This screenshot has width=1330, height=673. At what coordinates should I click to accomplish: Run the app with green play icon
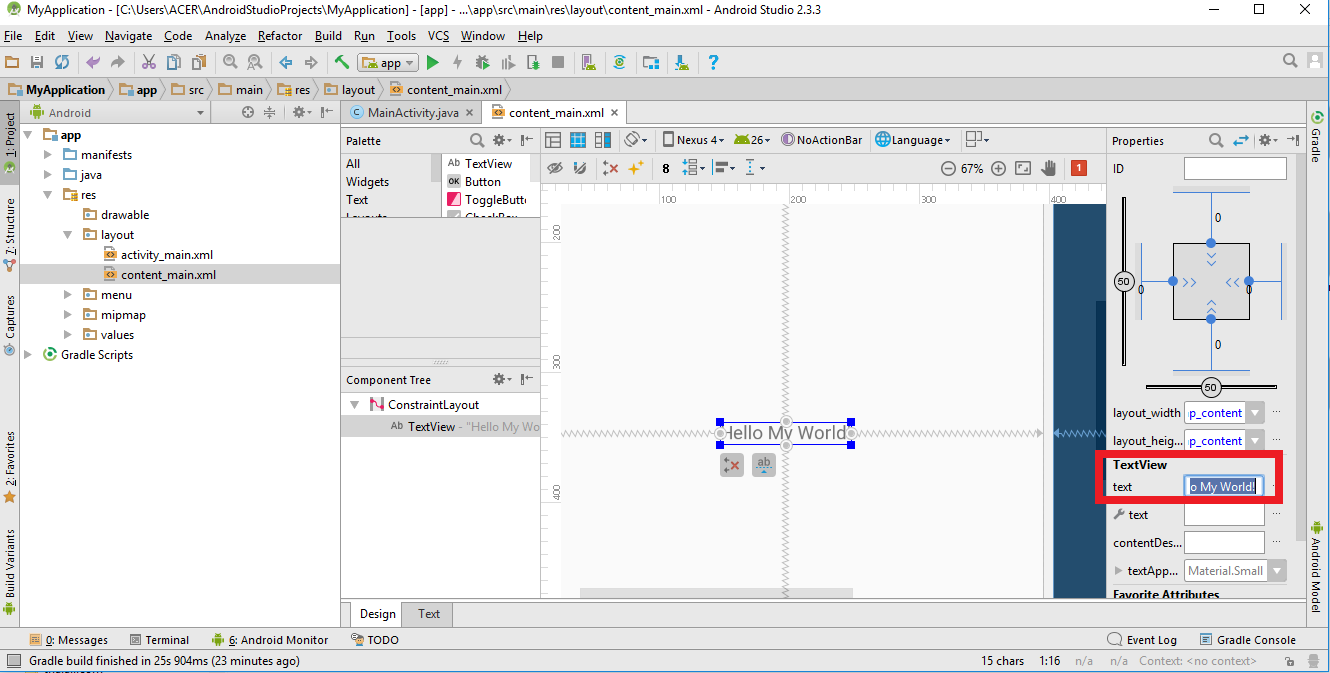tap(433, 62)
